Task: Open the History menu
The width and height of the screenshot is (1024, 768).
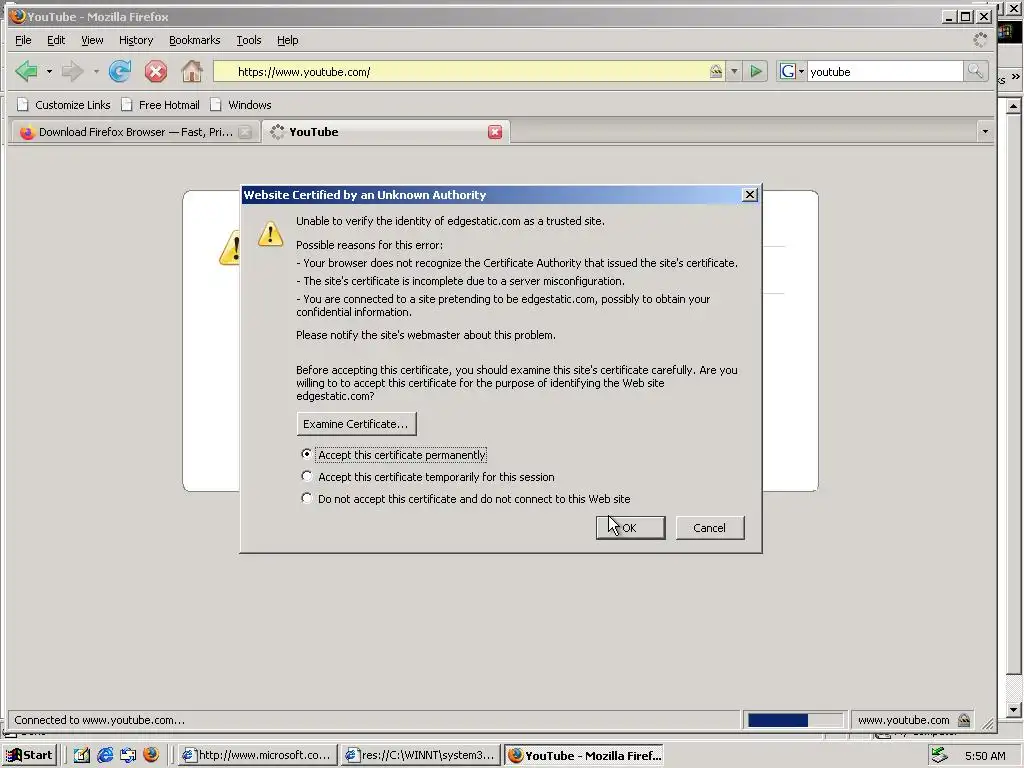Action: point(136,40)
